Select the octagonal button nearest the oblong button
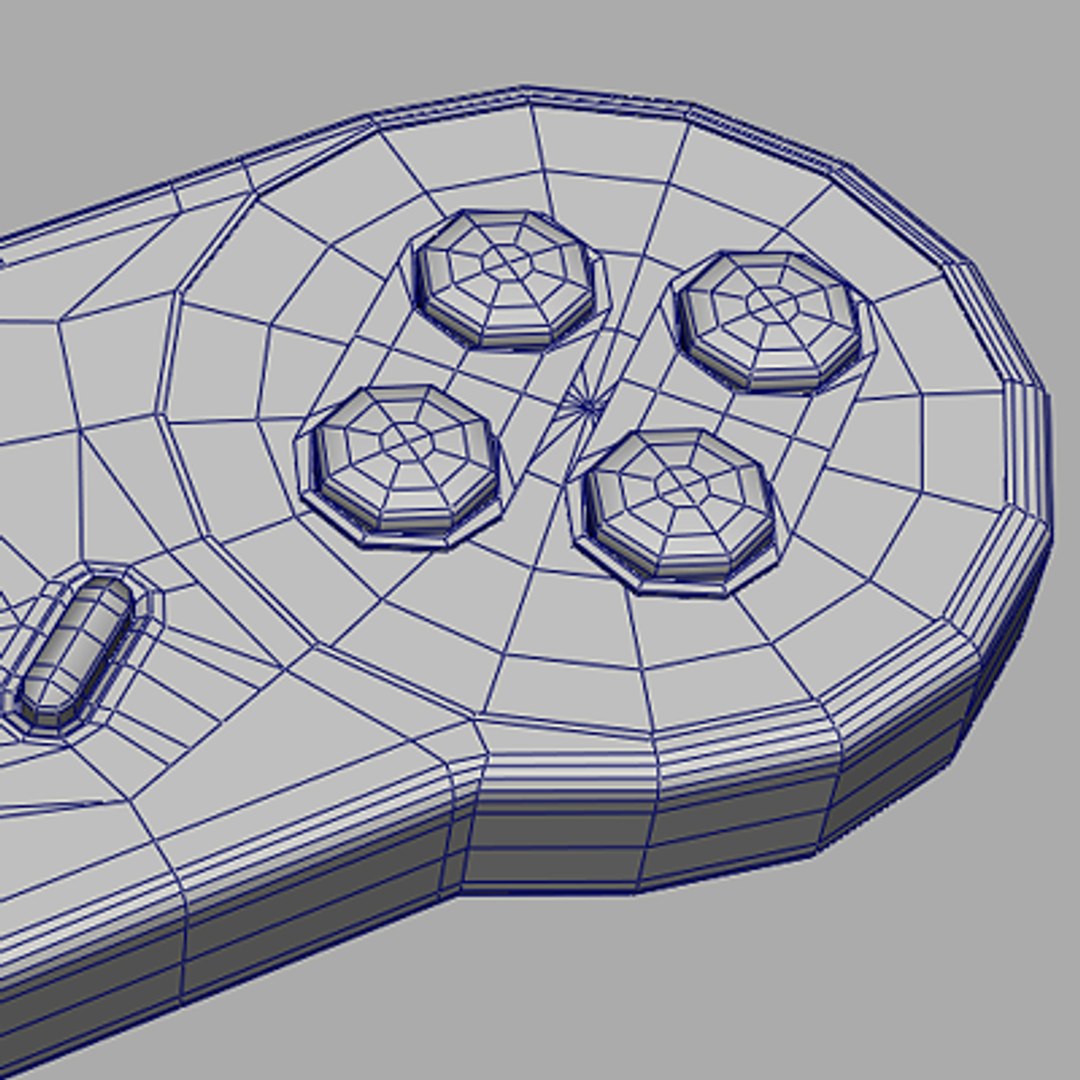This screenshot has width=1080, height=1080. click(x=406, y=460)
